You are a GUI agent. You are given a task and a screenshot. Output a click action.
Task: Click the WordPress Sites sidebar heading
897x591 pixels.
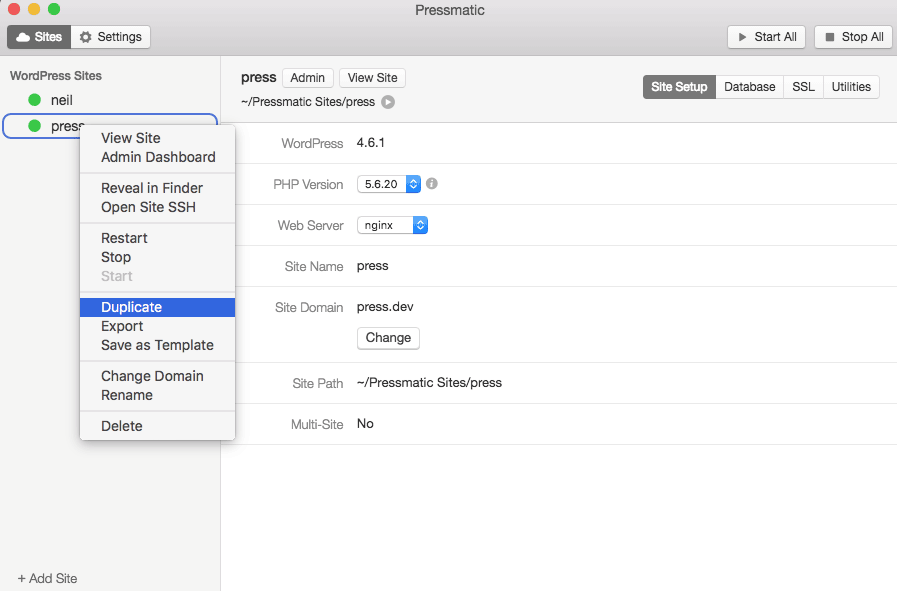click(x=56, y=76)
